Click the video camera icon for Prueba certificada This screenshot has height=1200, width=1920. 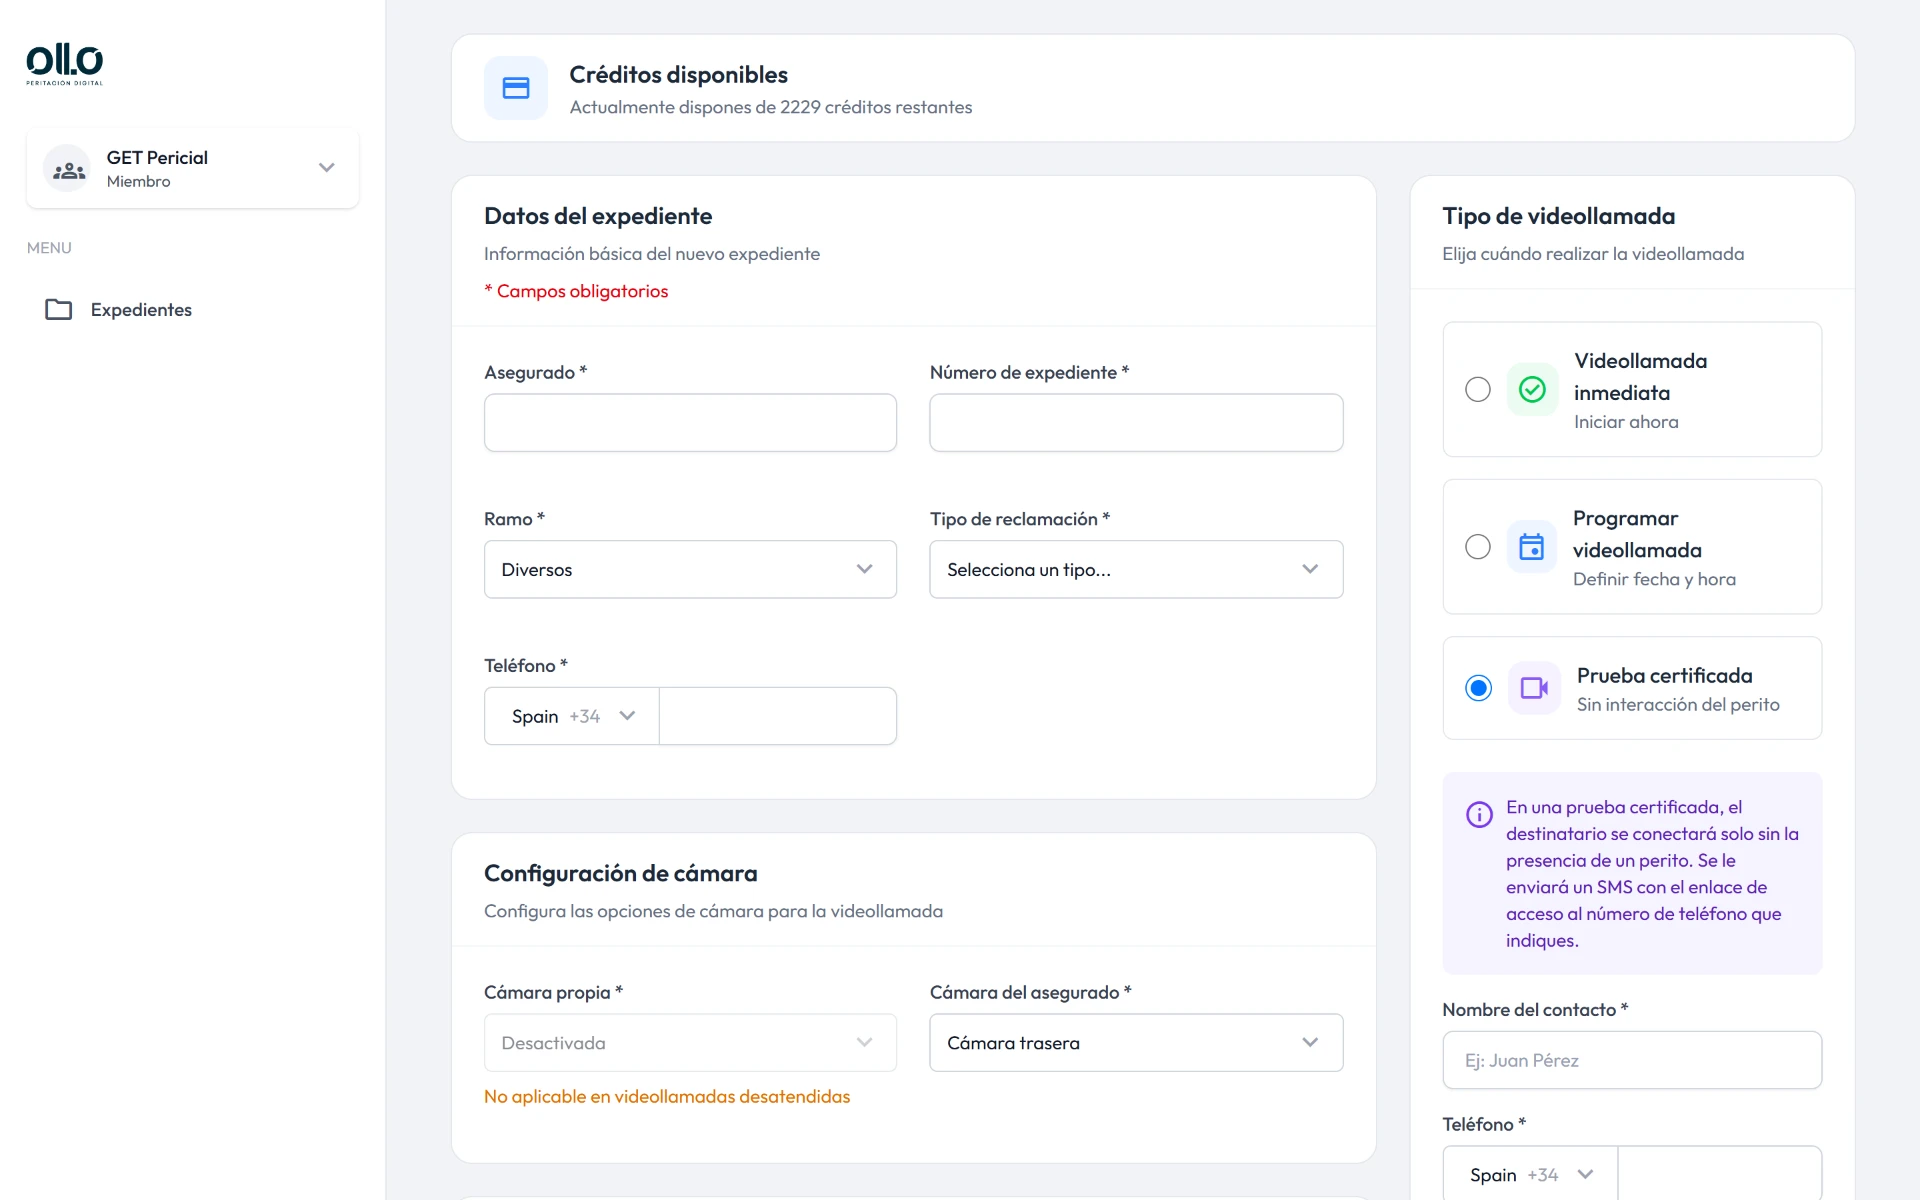click(1534, 688)
